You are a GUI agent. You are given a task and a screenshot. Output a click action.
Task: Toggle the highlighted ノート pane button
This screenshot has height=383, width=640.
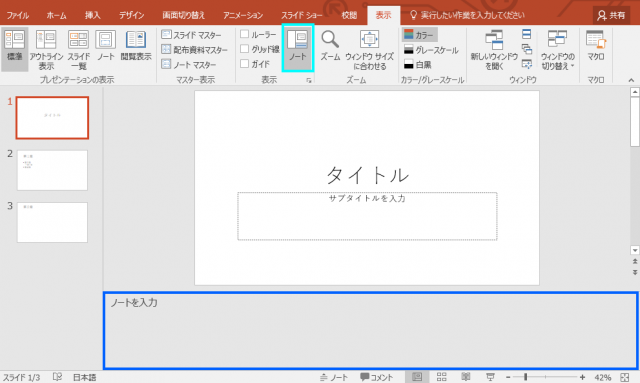[x=298, y=47]
